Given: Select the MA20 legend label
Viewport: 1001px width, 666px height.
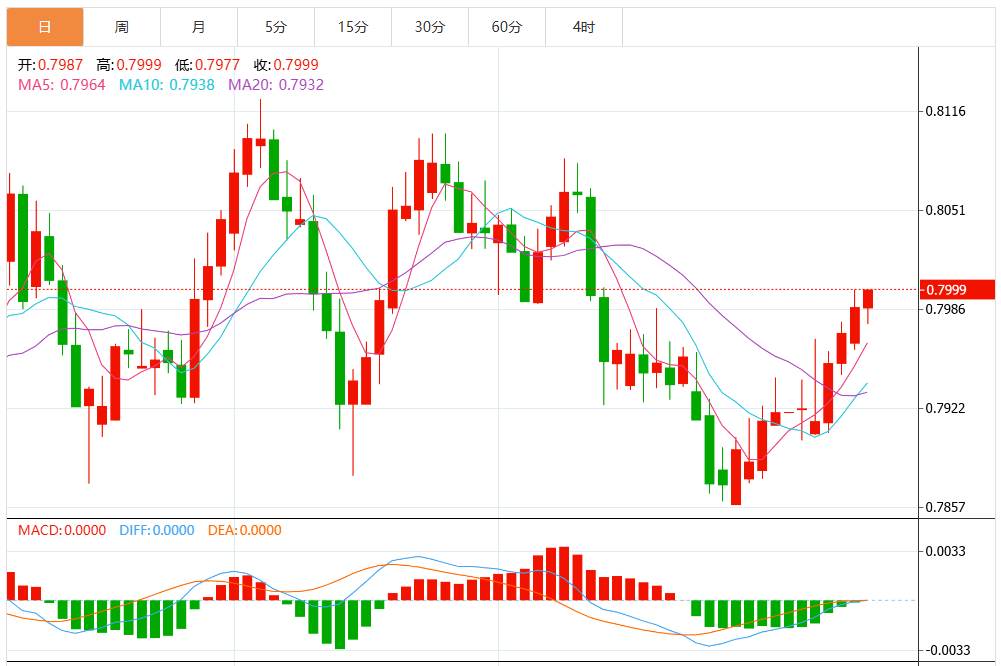Looking at the screenshot, I should (276, 85).
